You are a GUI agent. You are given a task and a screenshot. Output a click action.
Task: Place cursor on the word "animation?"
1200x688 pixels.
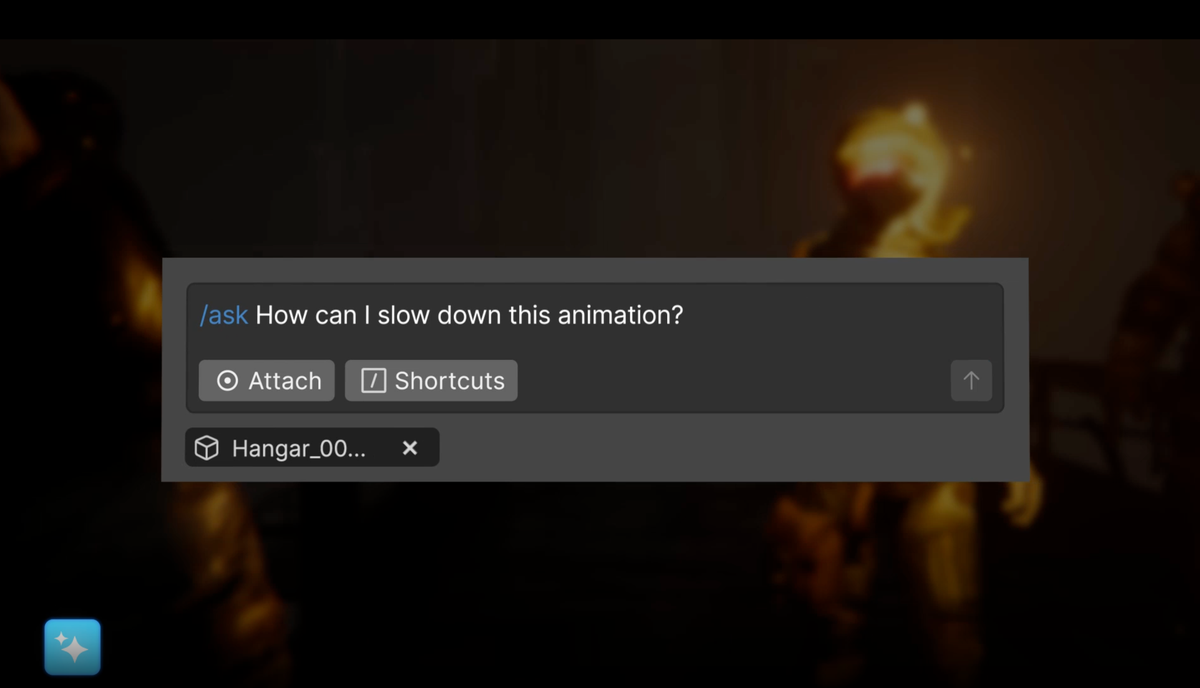tap(620, 315)
